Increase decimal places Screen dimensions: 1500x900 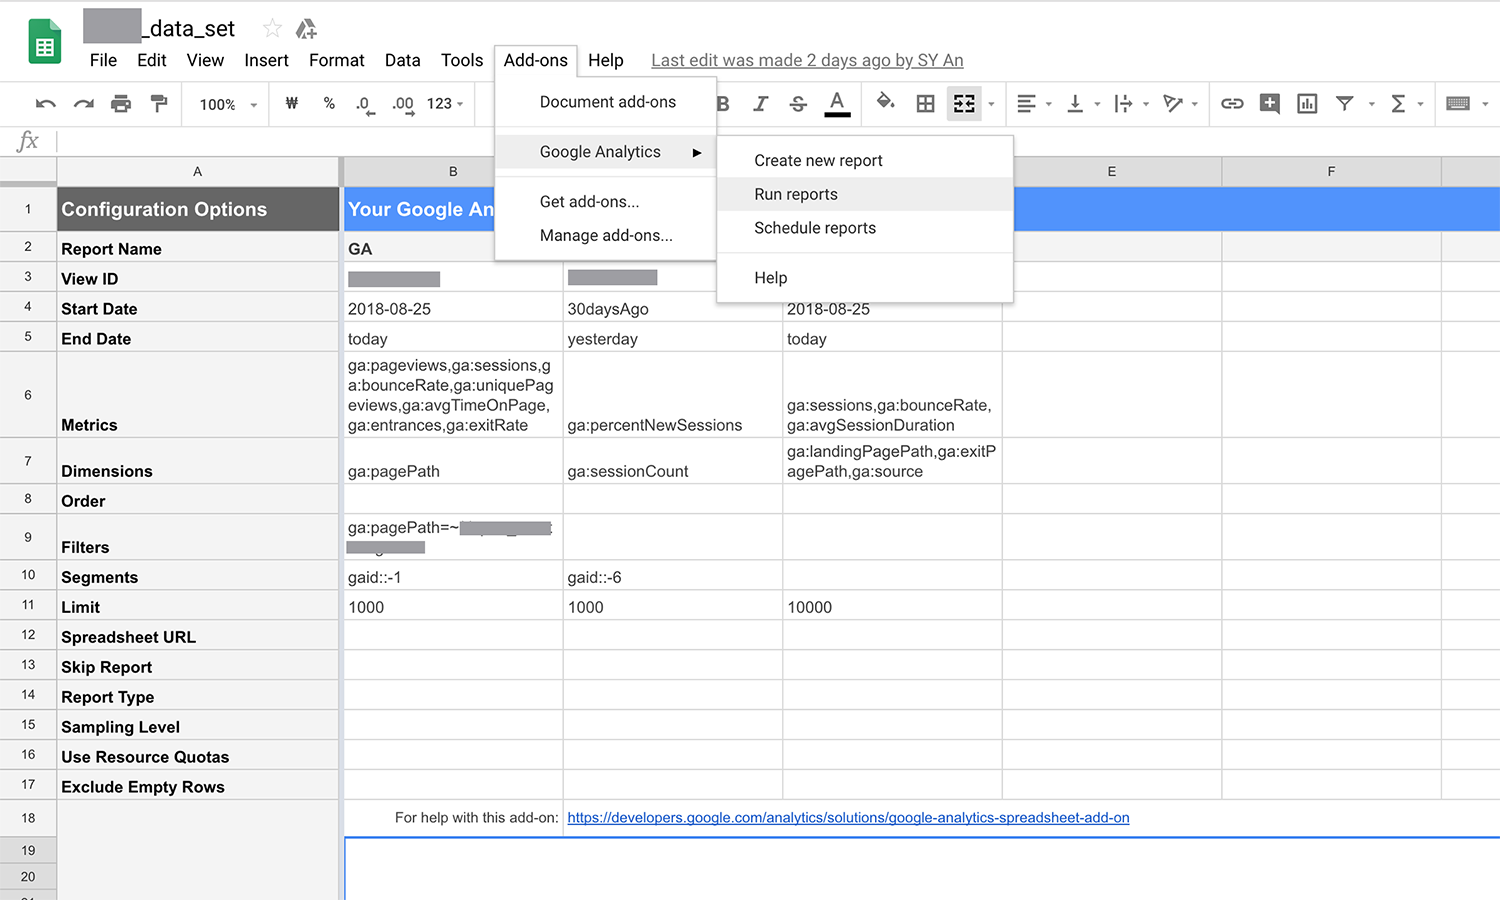pyautogui.click(x=403, y=104)
